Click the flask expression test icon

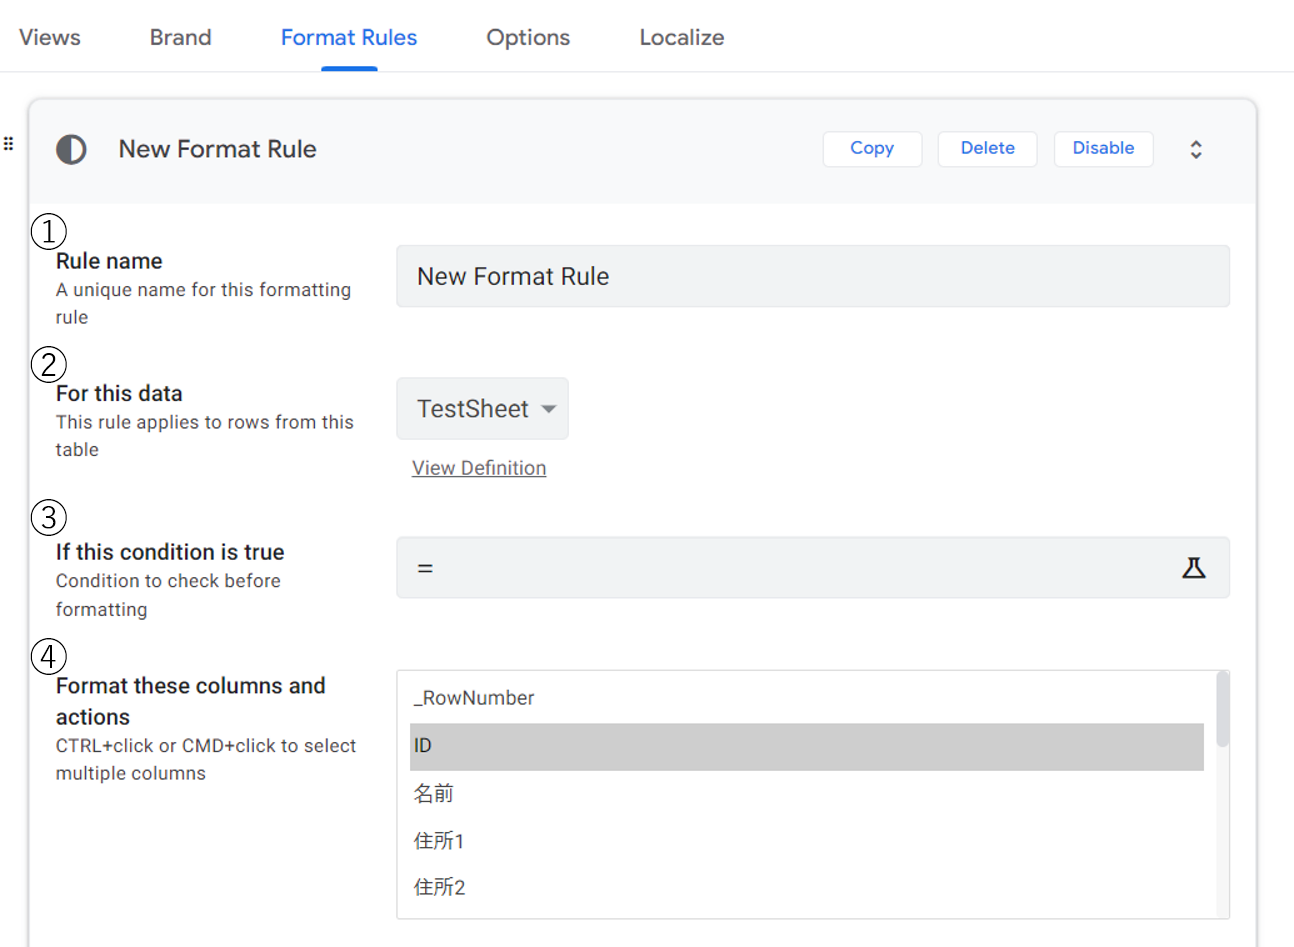(x=1193, y=568)
